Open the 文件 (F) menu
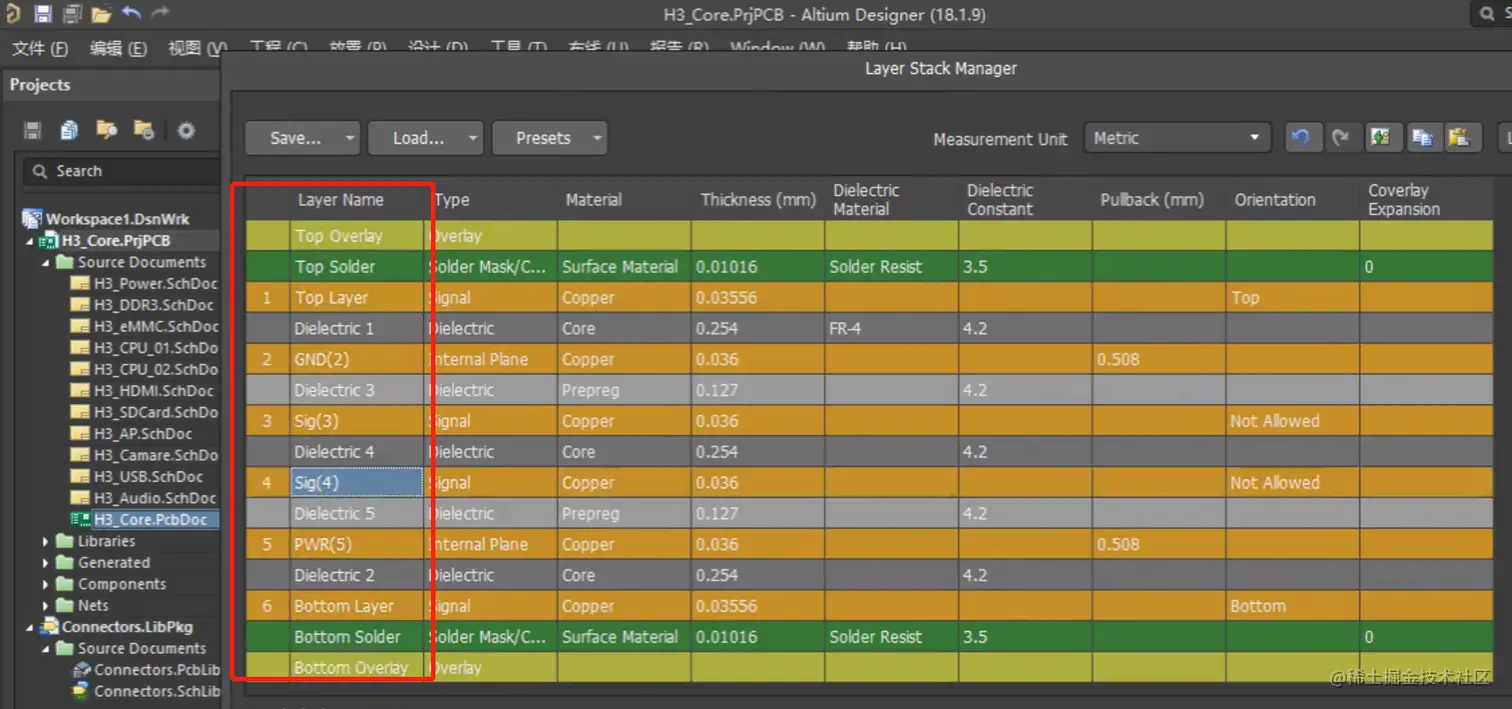 39,48
